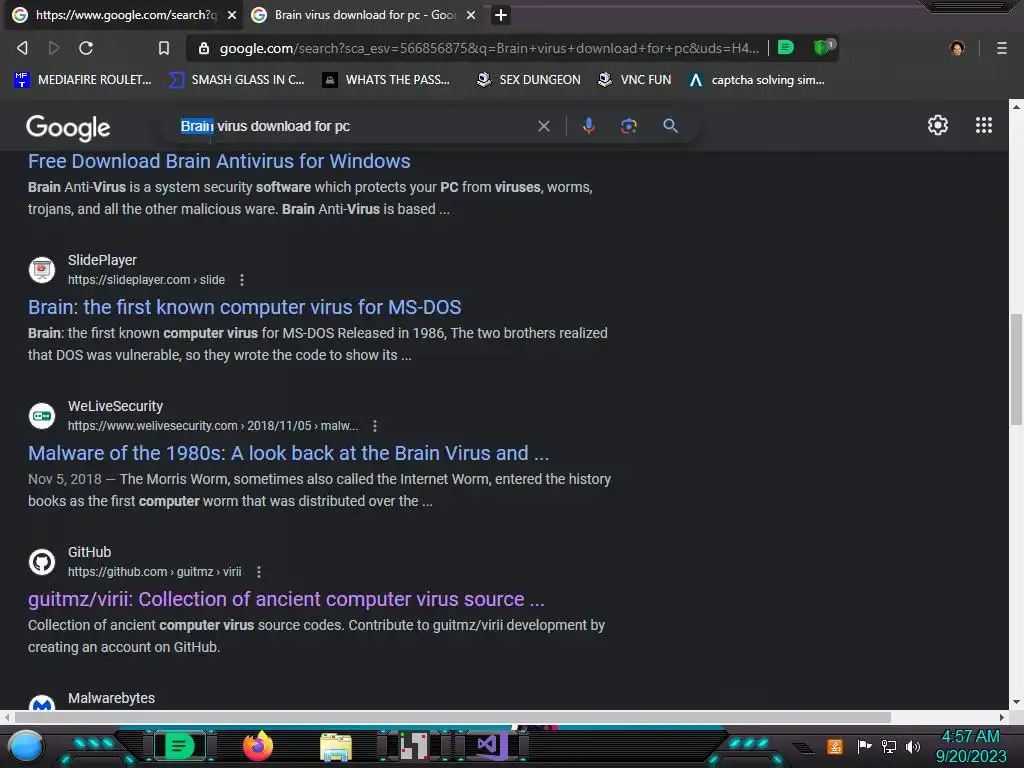Screen dimensions: 1024x768
Task: Open the network icon in system tray
Action: [x=888, y=746]
